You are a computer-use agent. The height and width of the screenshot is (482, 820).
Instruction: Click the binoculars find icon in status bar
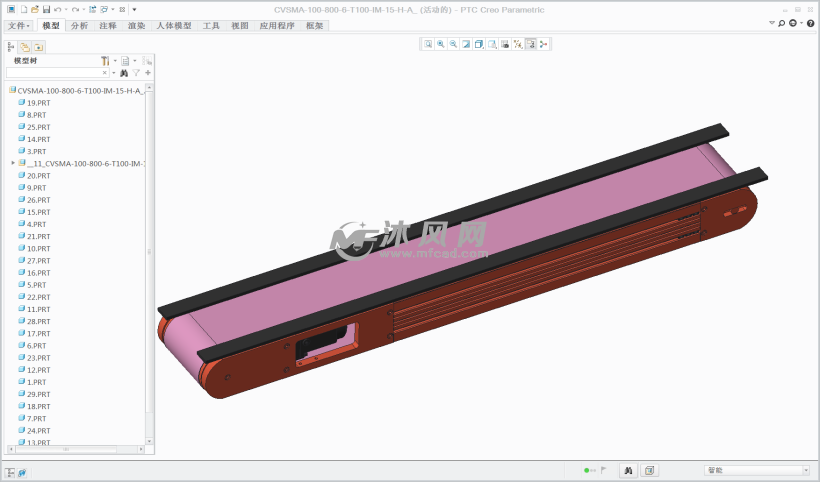click(x=628, y=470)
